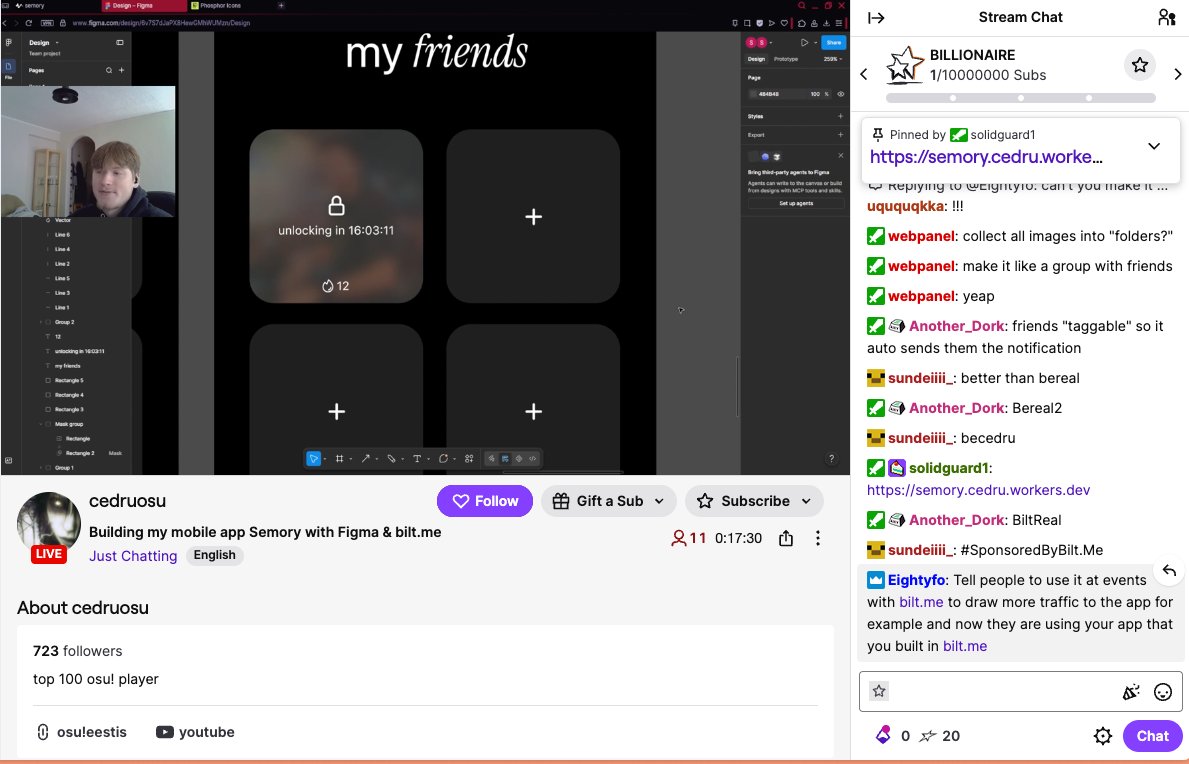This screenshot has width=1189, height=764.
Task: Select the Text tool in Figma toolbar
Action: (x=416, y=459)
